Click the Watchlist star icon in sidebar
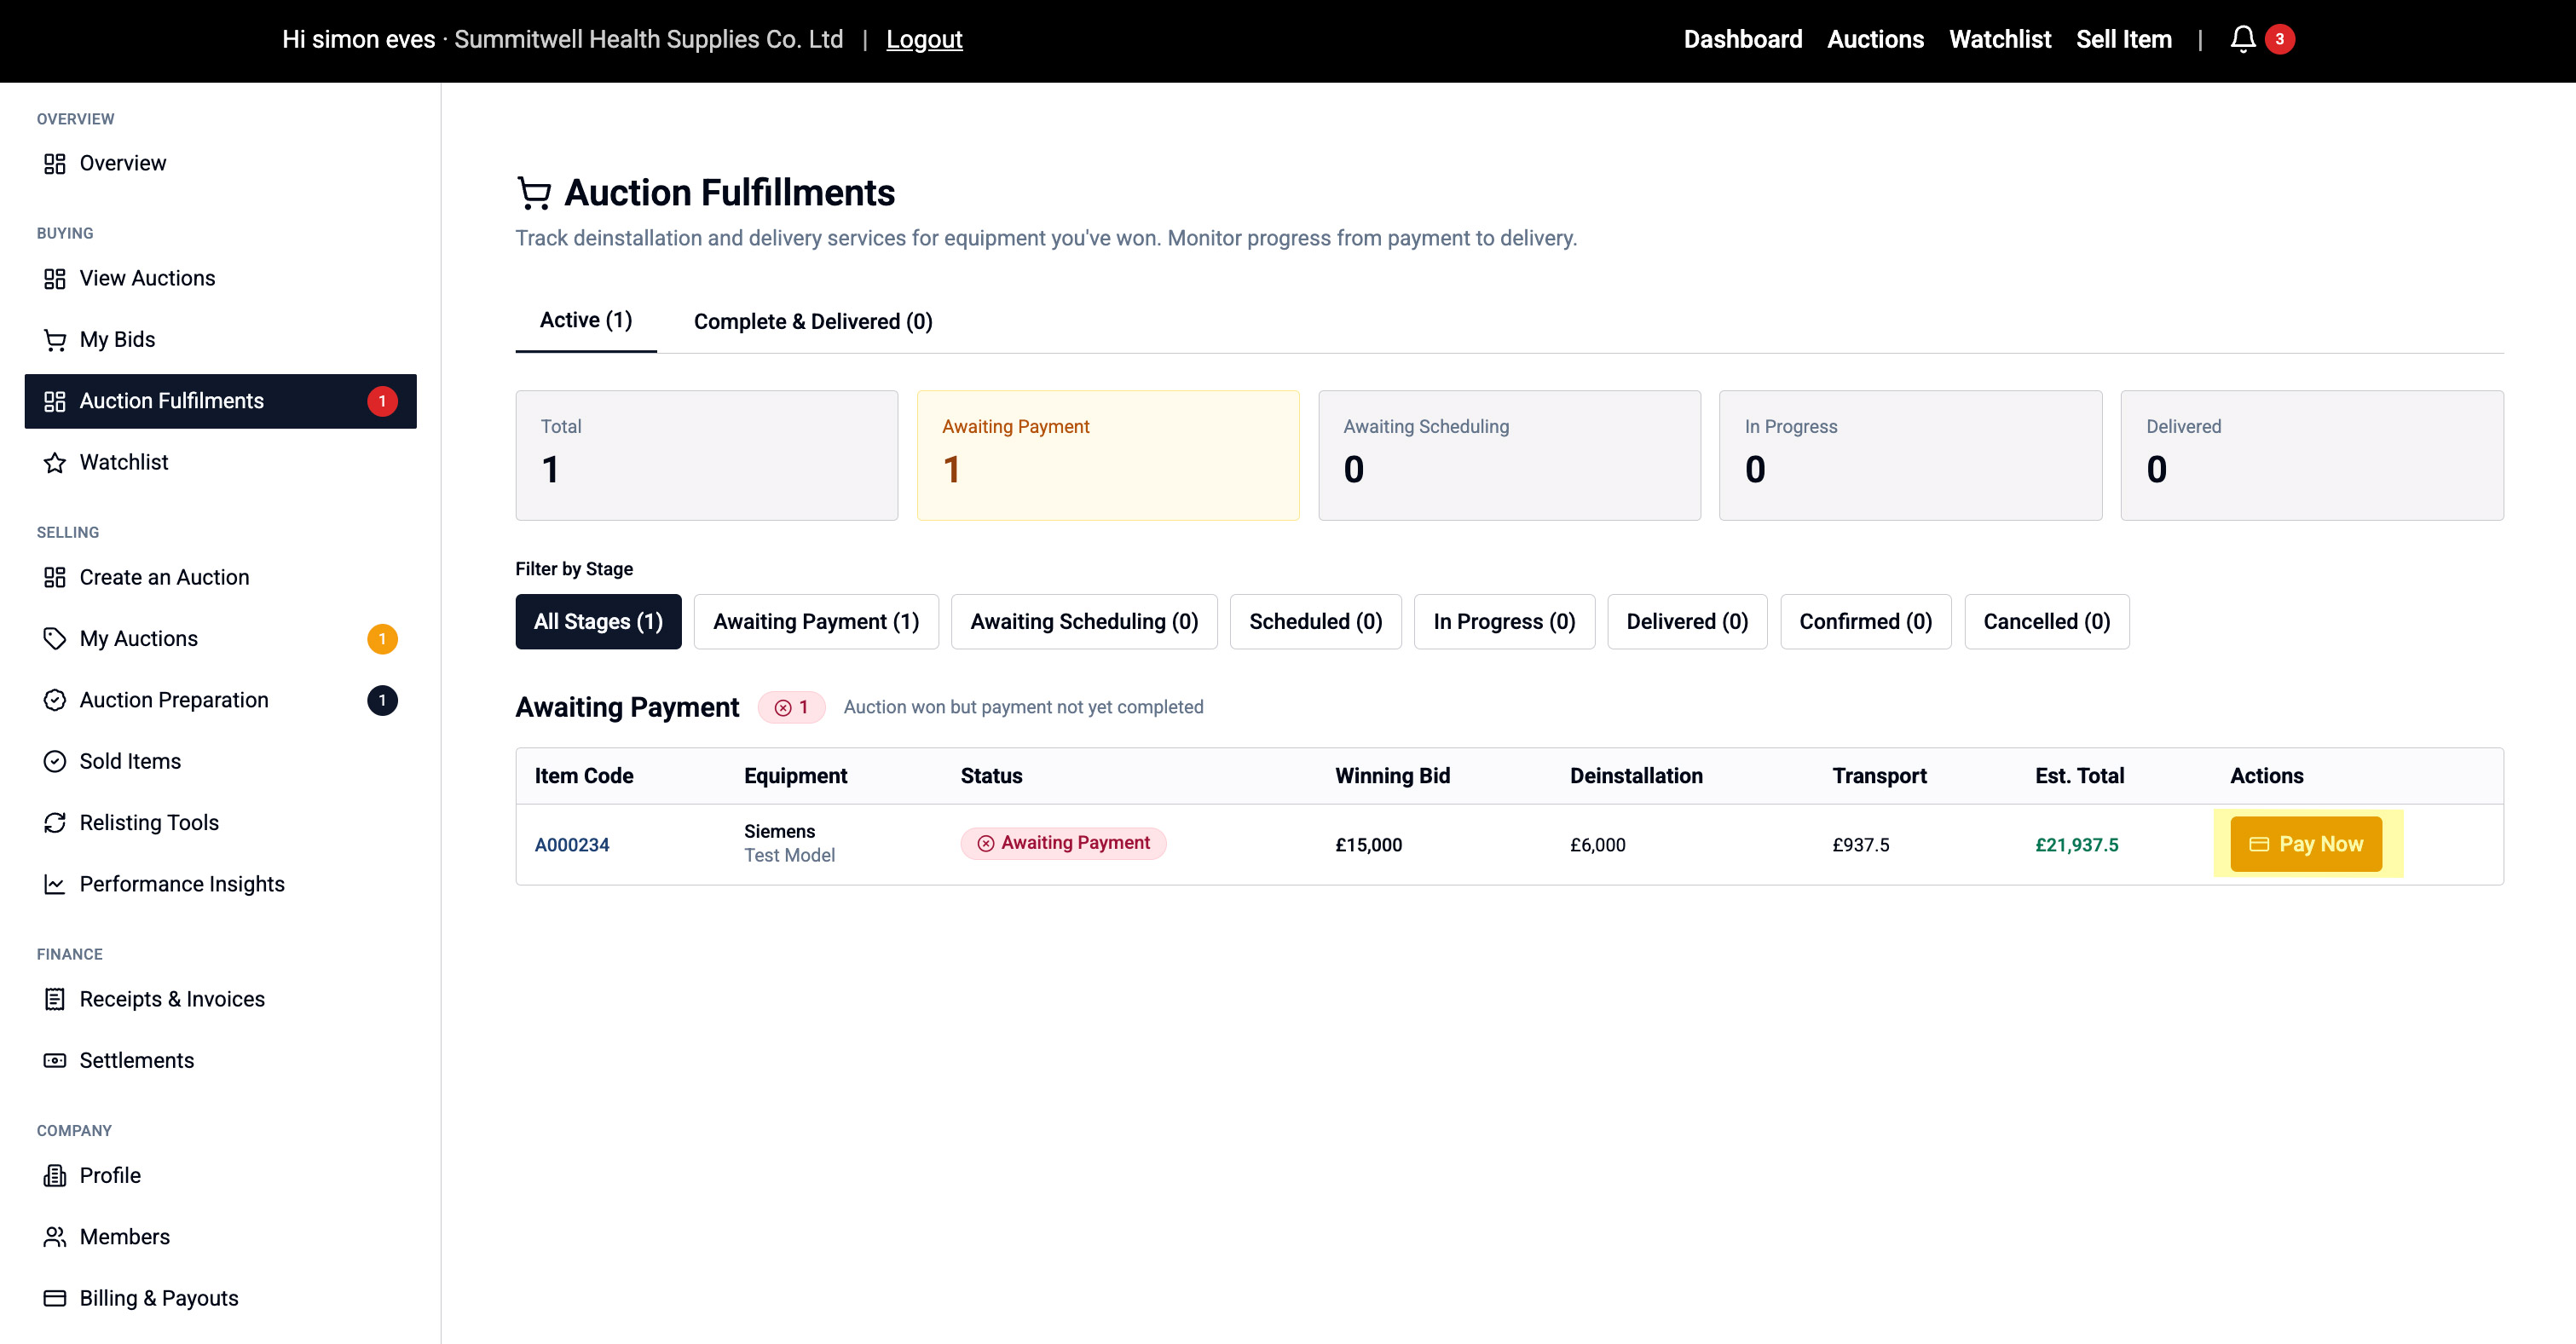Screen dimensions: 2576x1344 [54, 462]
